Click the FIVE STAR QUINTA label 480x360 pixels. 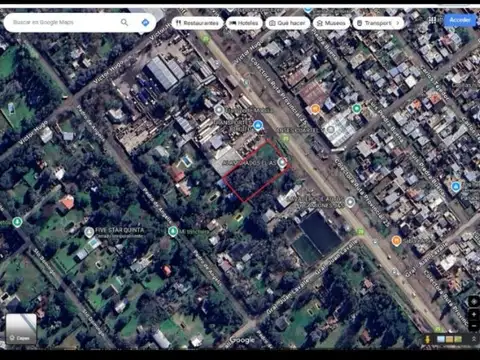click(119, 230)
